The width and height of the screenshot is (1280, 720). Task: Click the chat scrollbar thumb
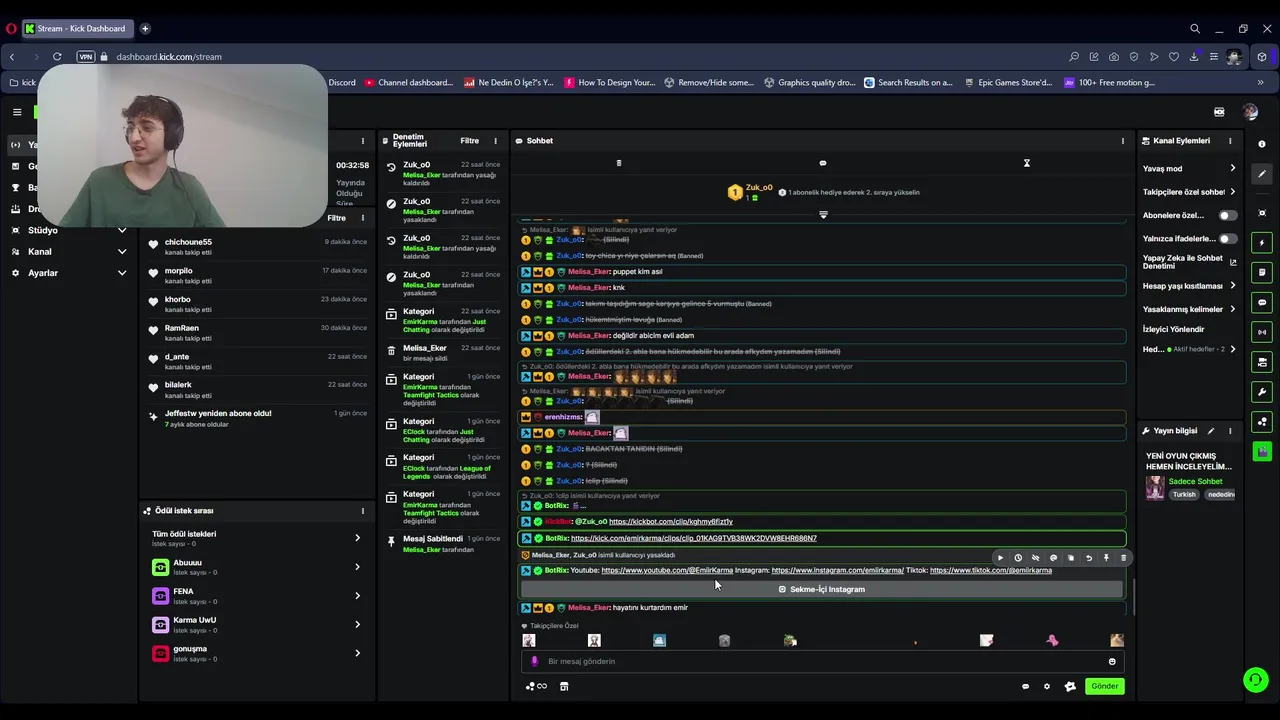point(1133,597)
